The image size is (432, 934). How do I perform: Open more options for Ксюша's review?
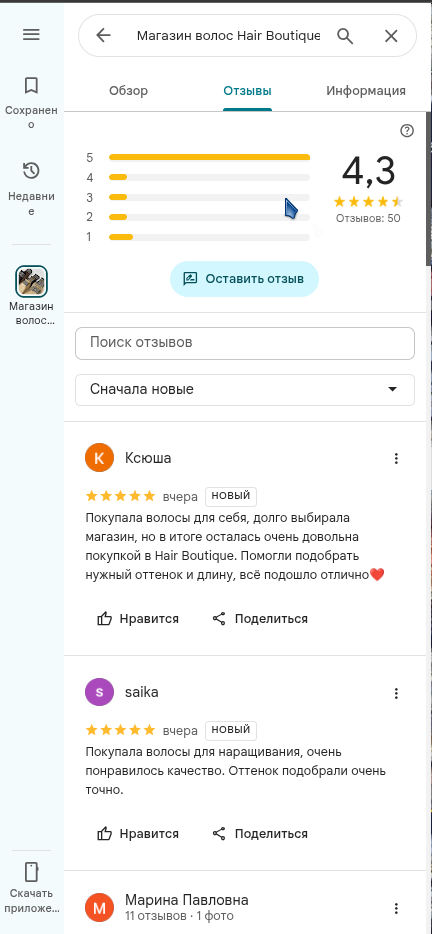click(x=396, y=458)
